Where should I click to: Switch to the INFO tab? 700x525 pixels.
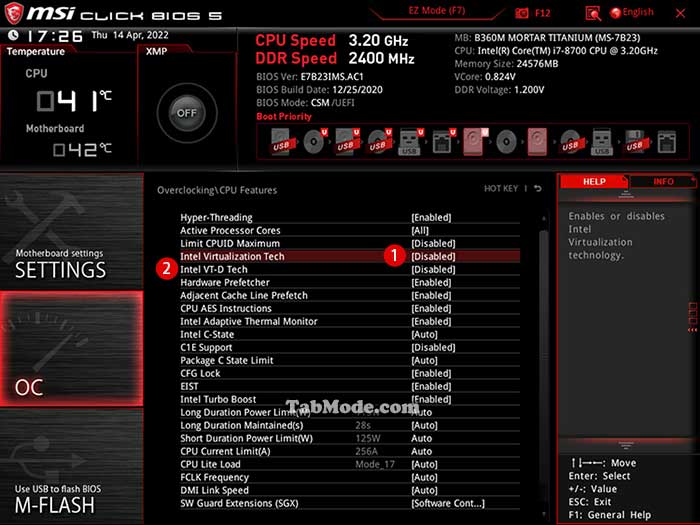pos(663,181)
